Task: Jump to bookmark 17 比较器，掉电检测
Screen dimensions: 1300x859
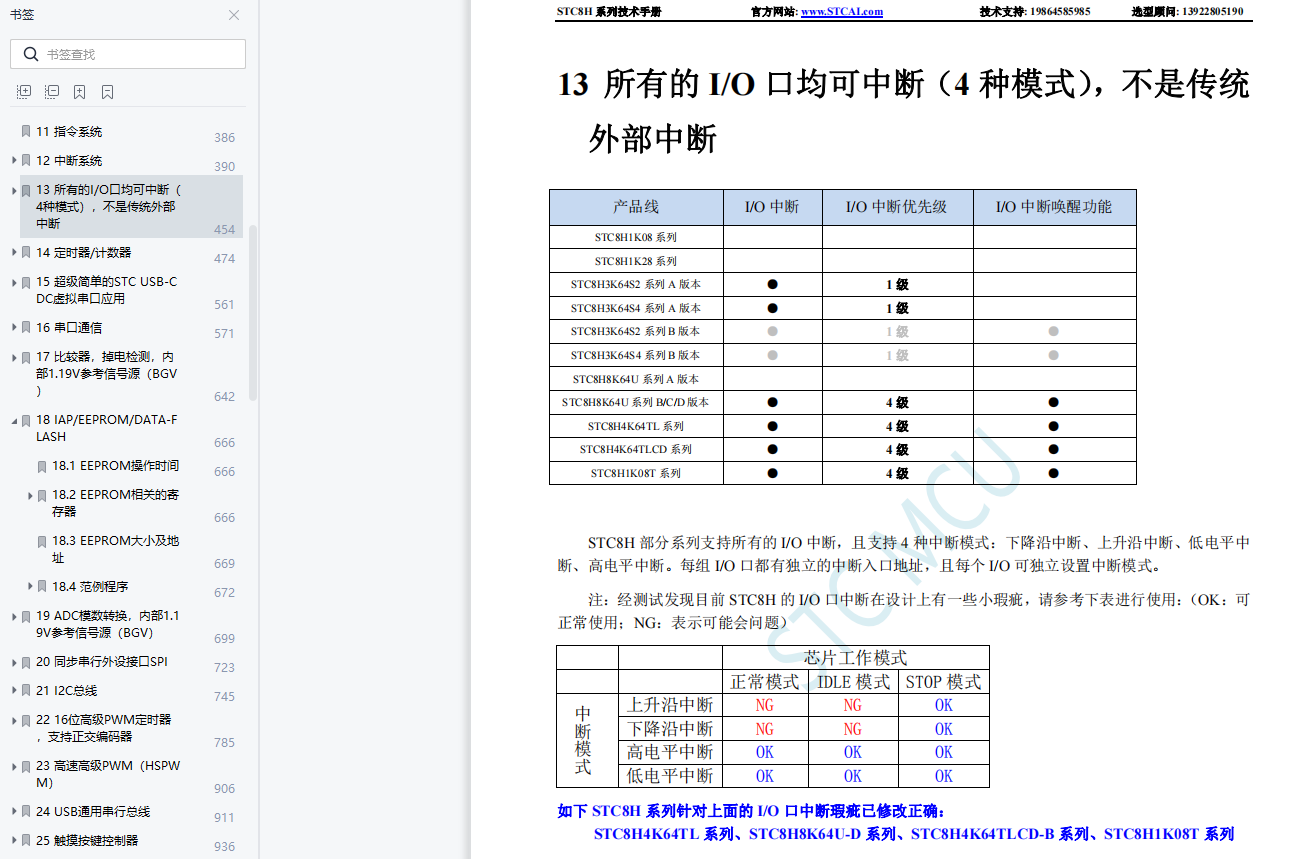Action: (107, 373)
